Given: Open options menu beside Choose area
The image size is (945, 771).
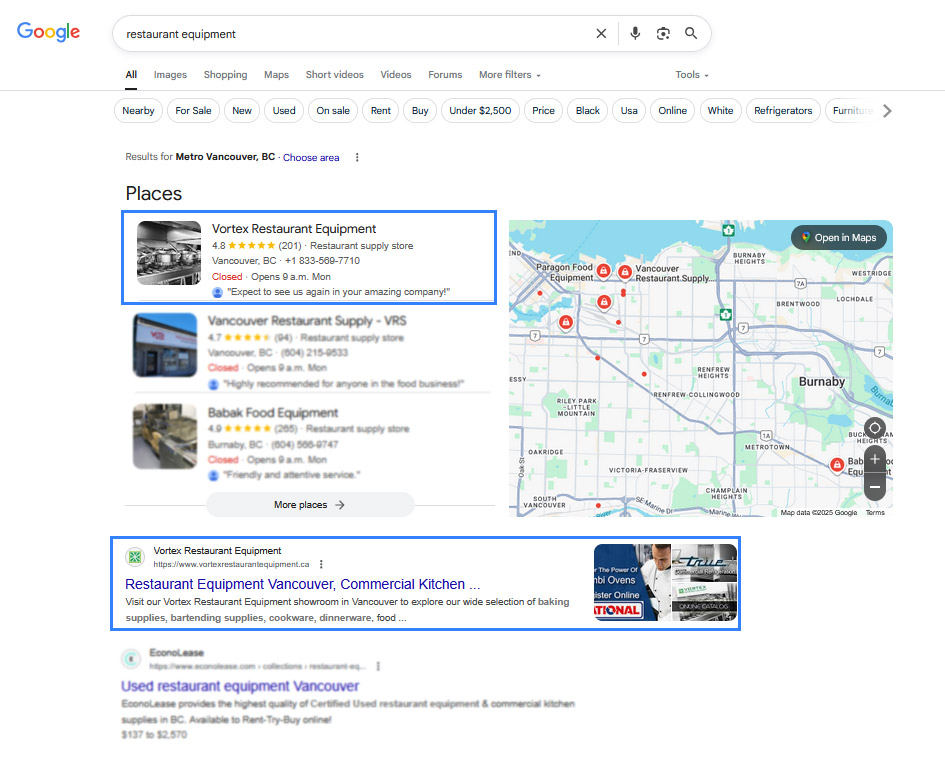Looking at the screenshot, I should click(357, 157).
